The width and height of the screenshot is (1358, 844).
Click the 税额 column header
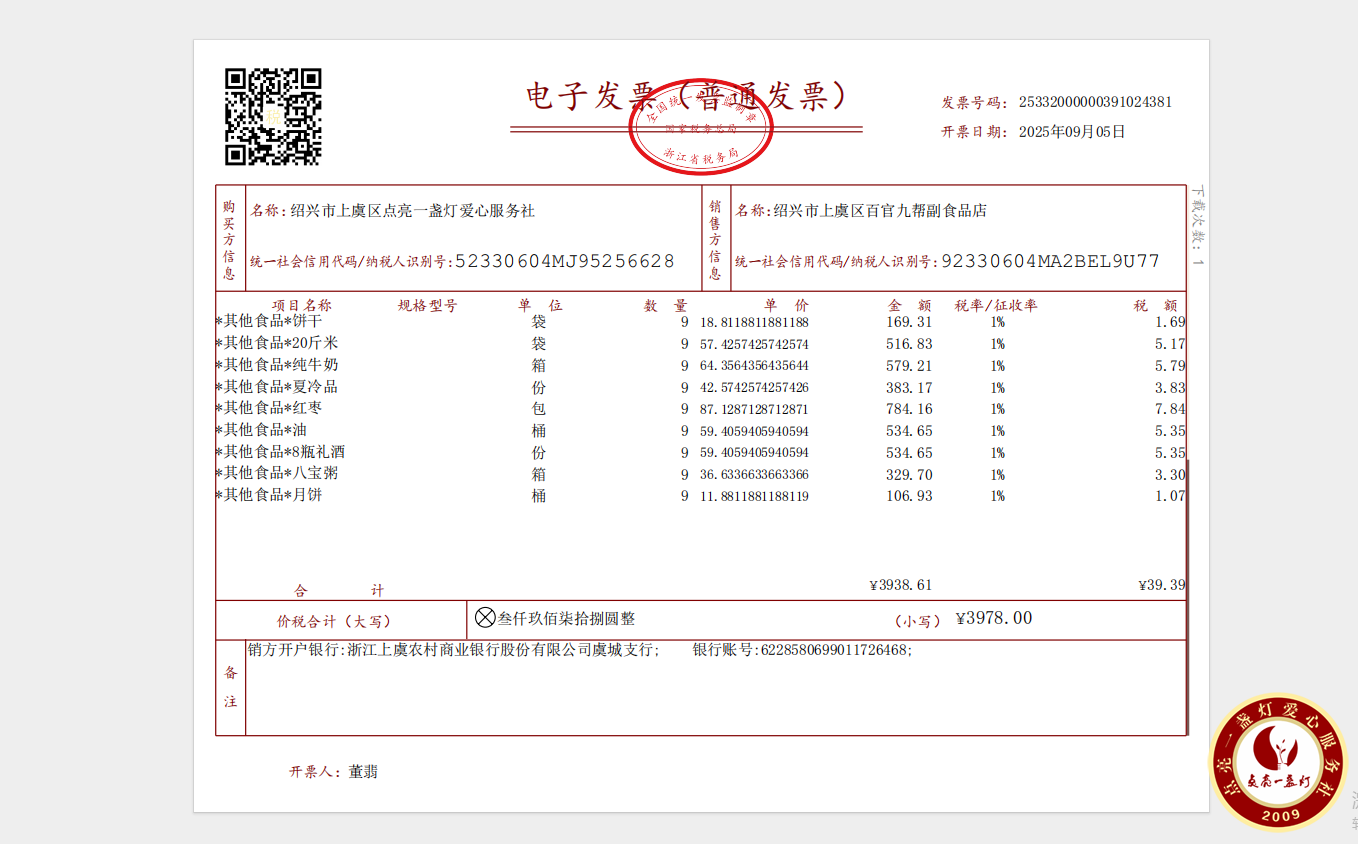1156,305
